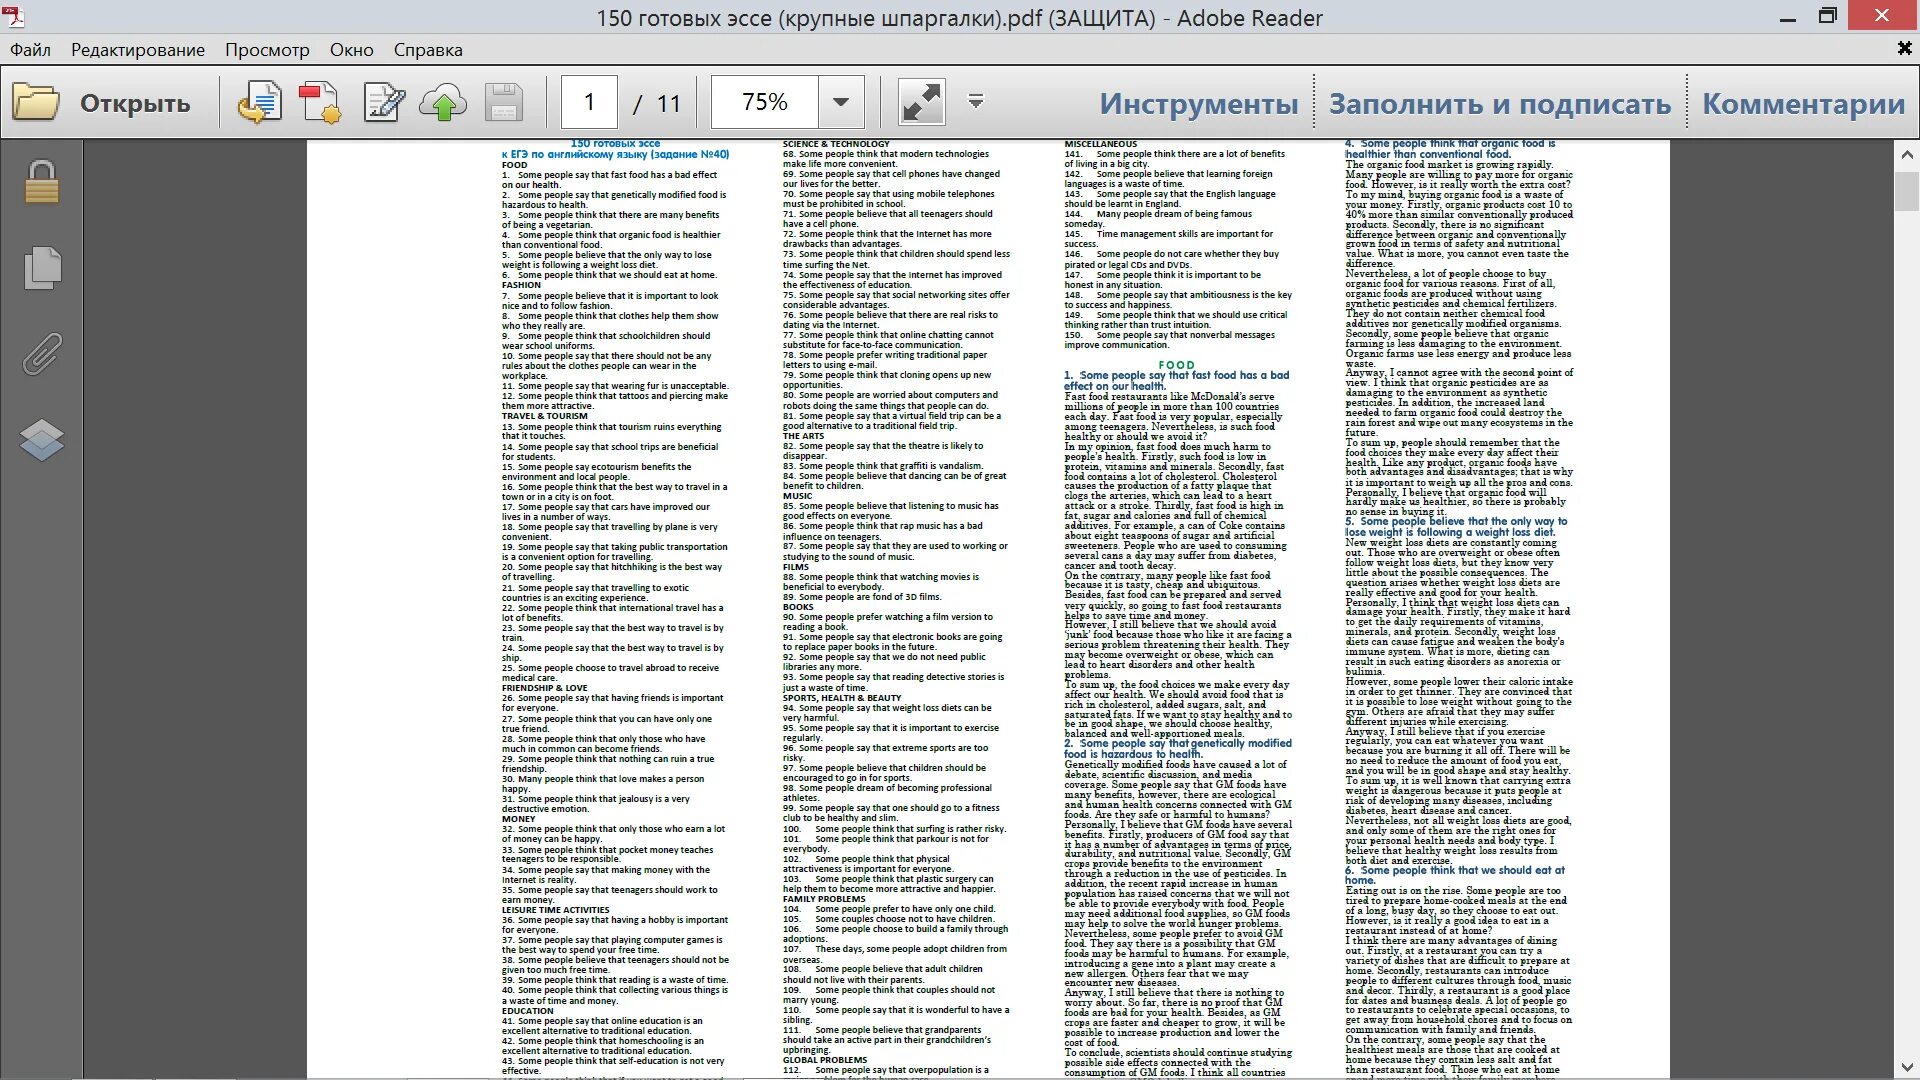Click the 'LEISURE TIME ACTIVITIES' section heading
Viewport: 1920px width, 1080px height.
coord(555,910)
